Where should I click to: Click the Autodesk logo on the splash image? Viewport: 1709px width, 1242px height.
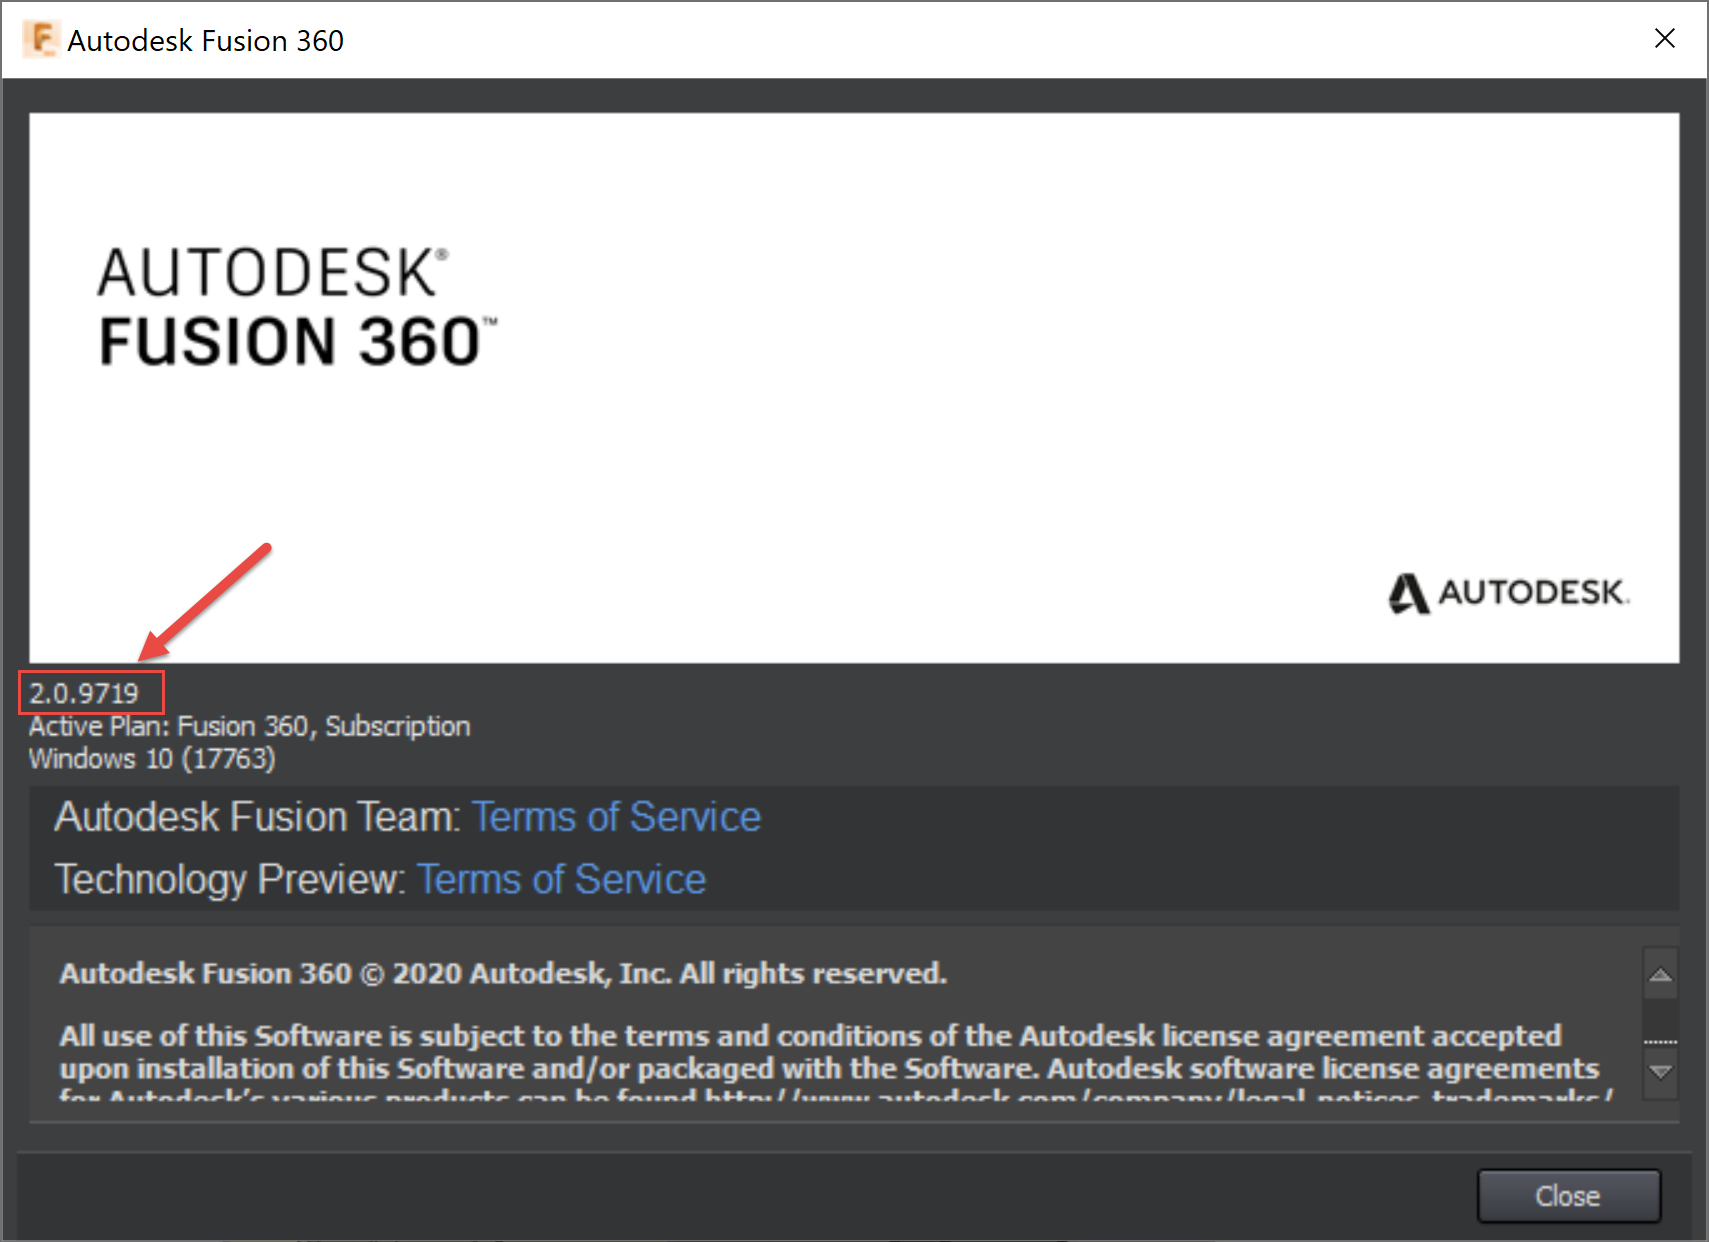(x=1509, y=593)
